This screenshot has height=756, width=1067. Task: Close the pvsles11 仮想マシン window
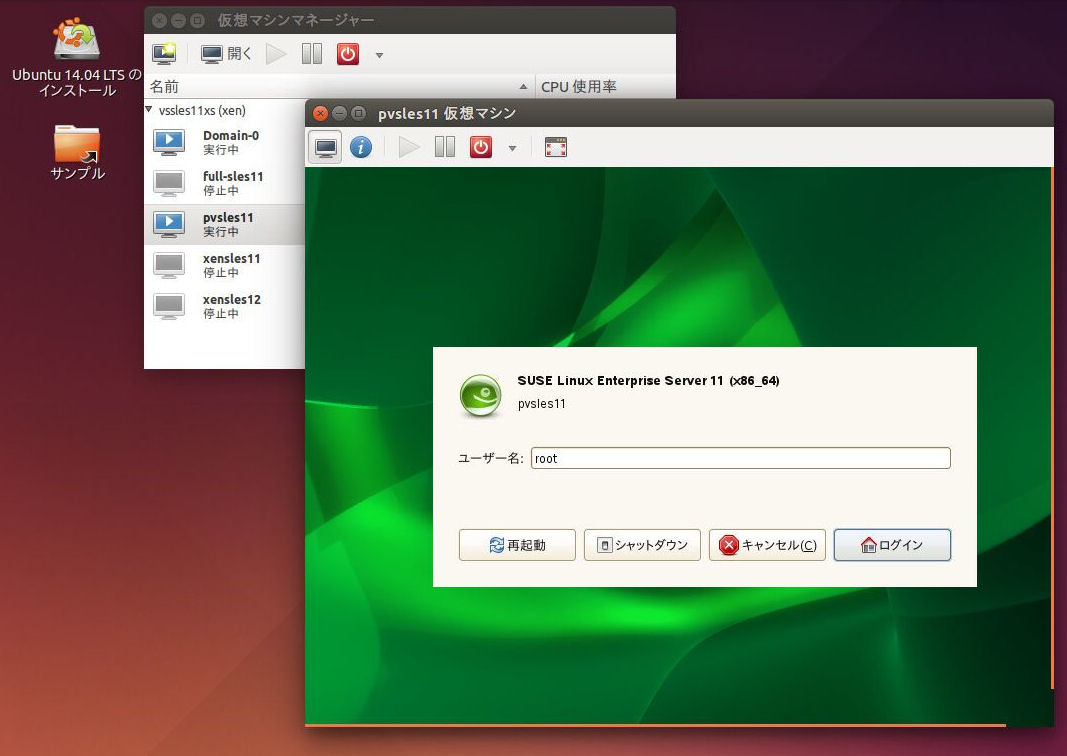pos(321,113)
